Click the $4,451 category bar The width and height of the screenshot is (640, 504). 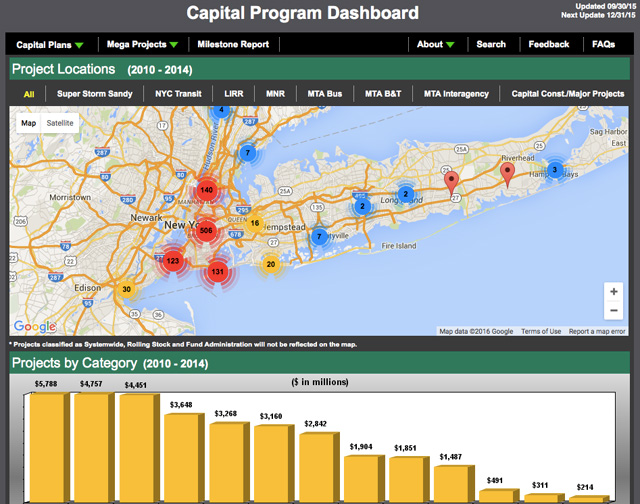pos(139,448)
